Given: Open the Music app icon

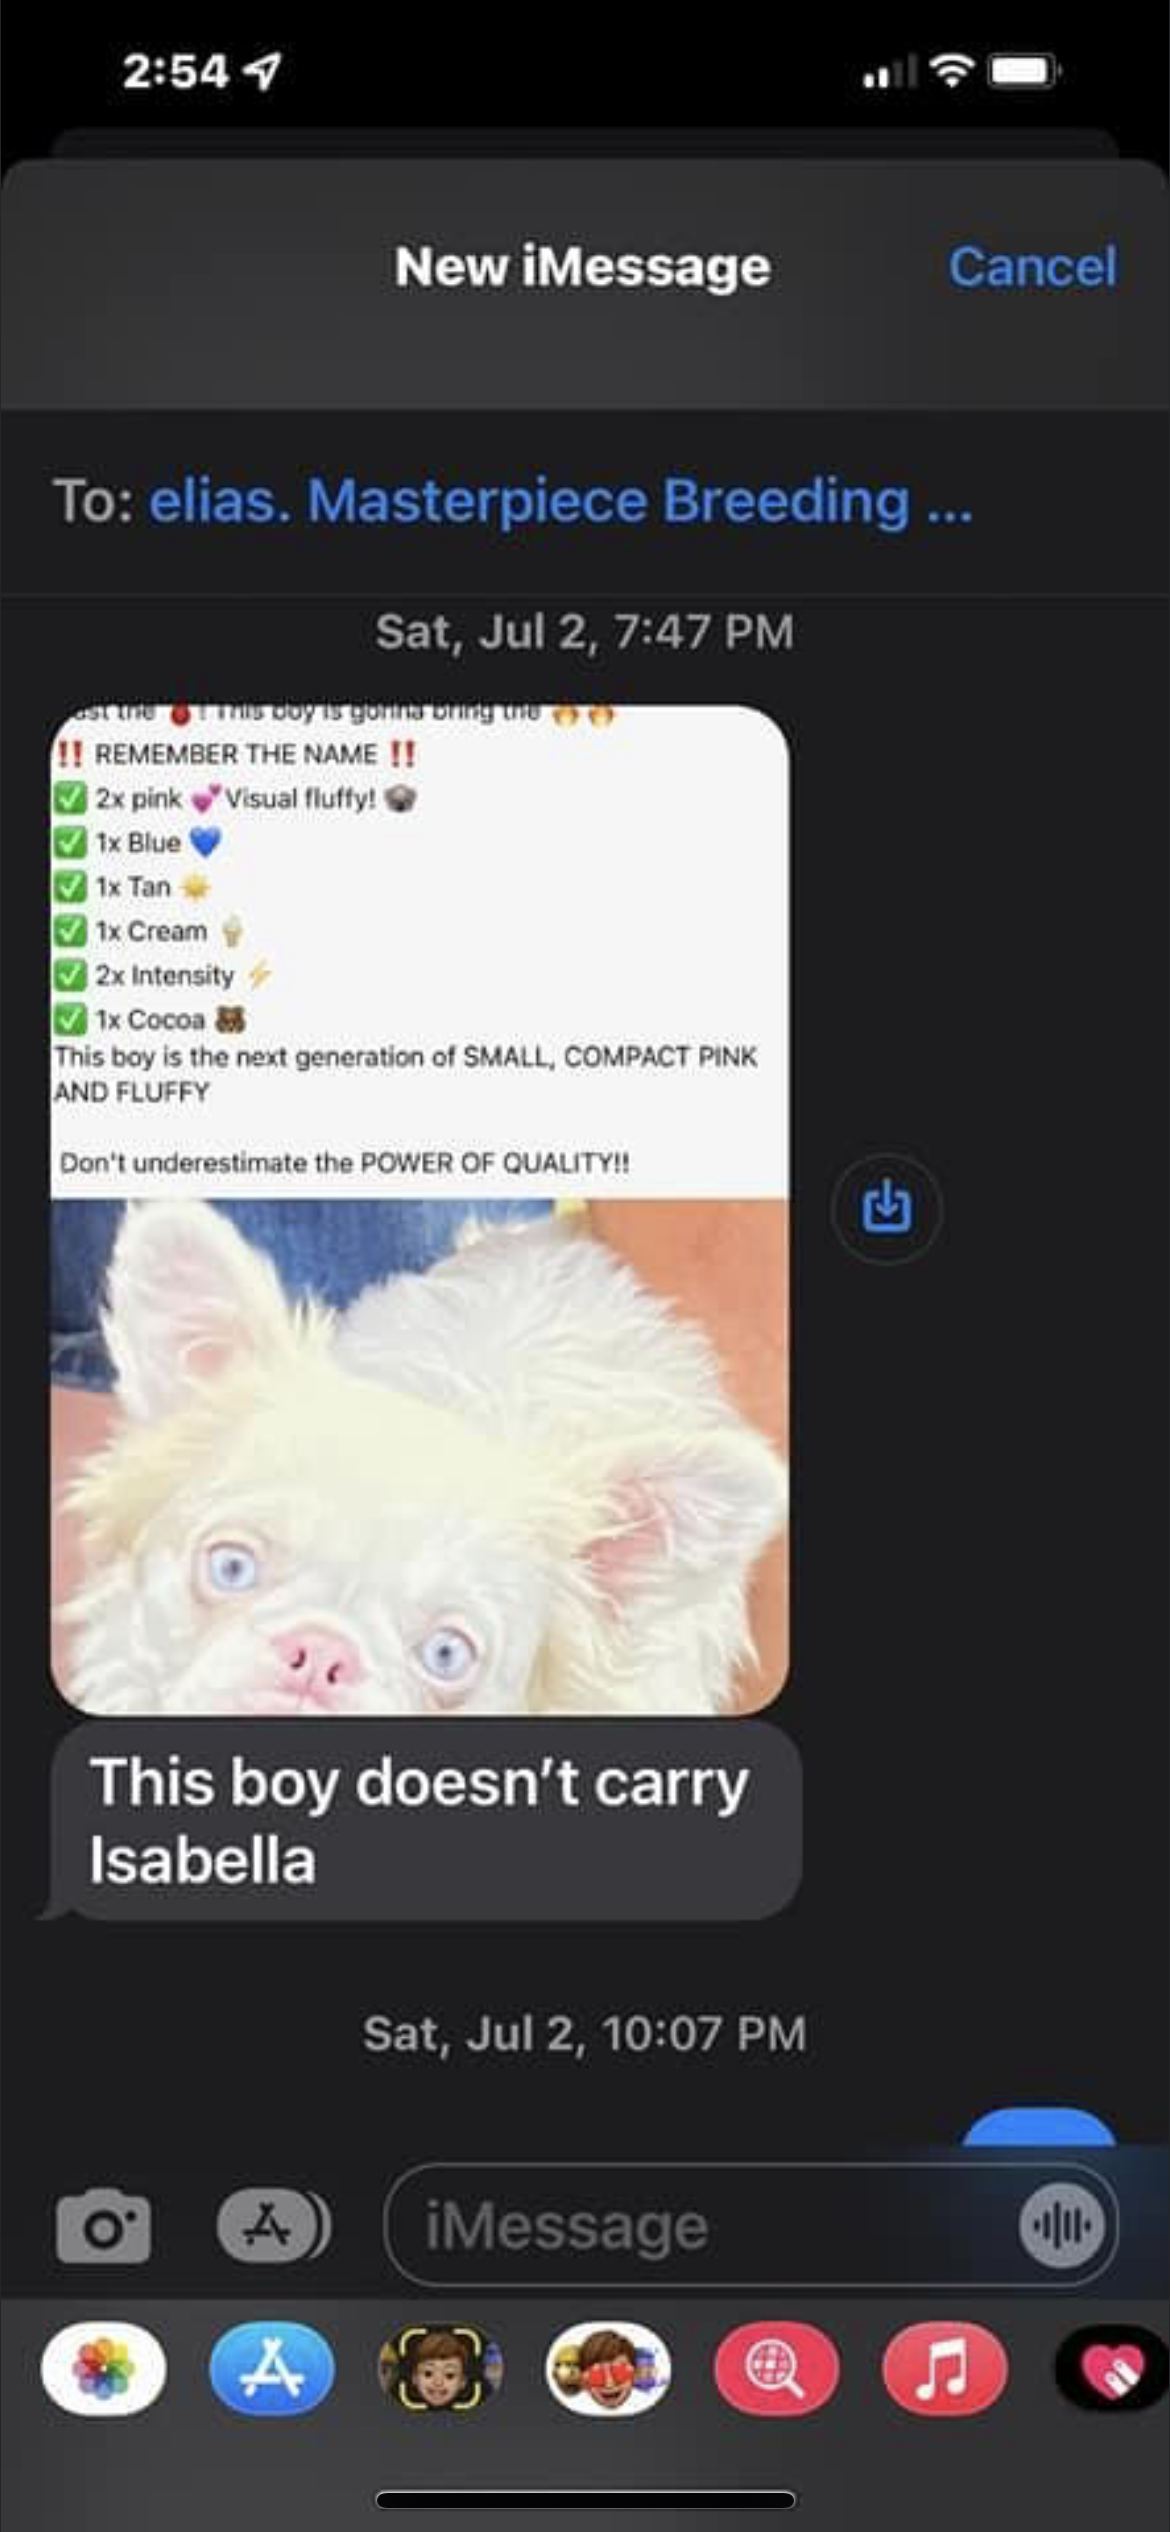Looking at the screenshot, I should [944, 2368].
